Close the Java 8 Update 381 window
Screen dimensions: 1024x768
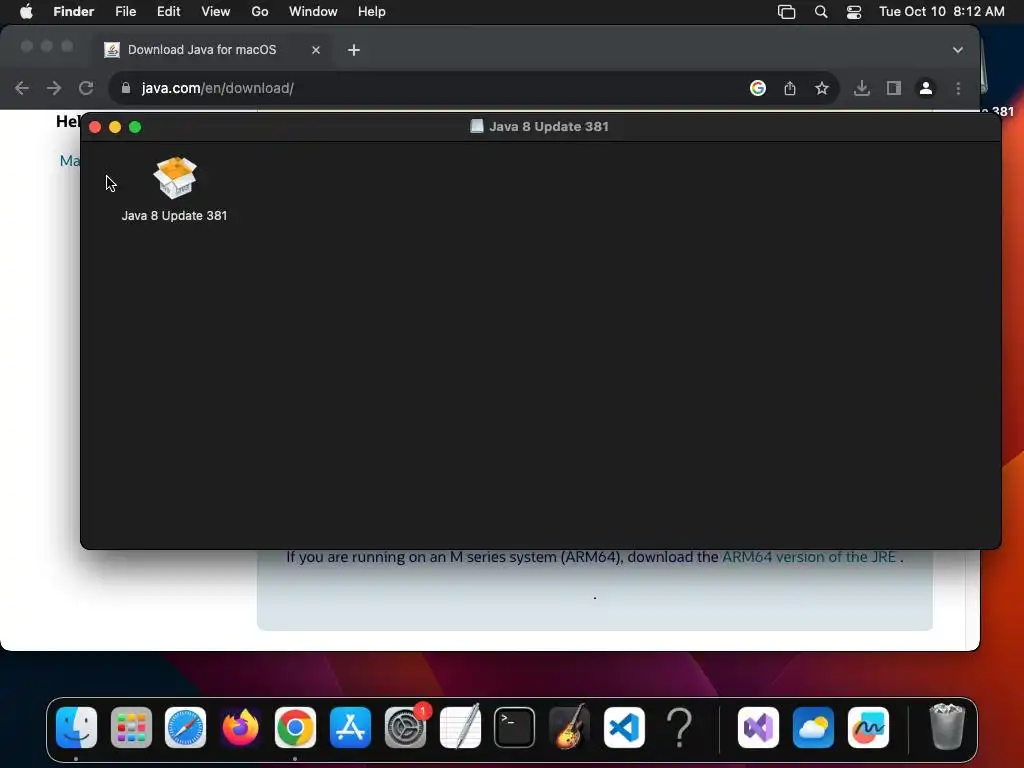95,127
